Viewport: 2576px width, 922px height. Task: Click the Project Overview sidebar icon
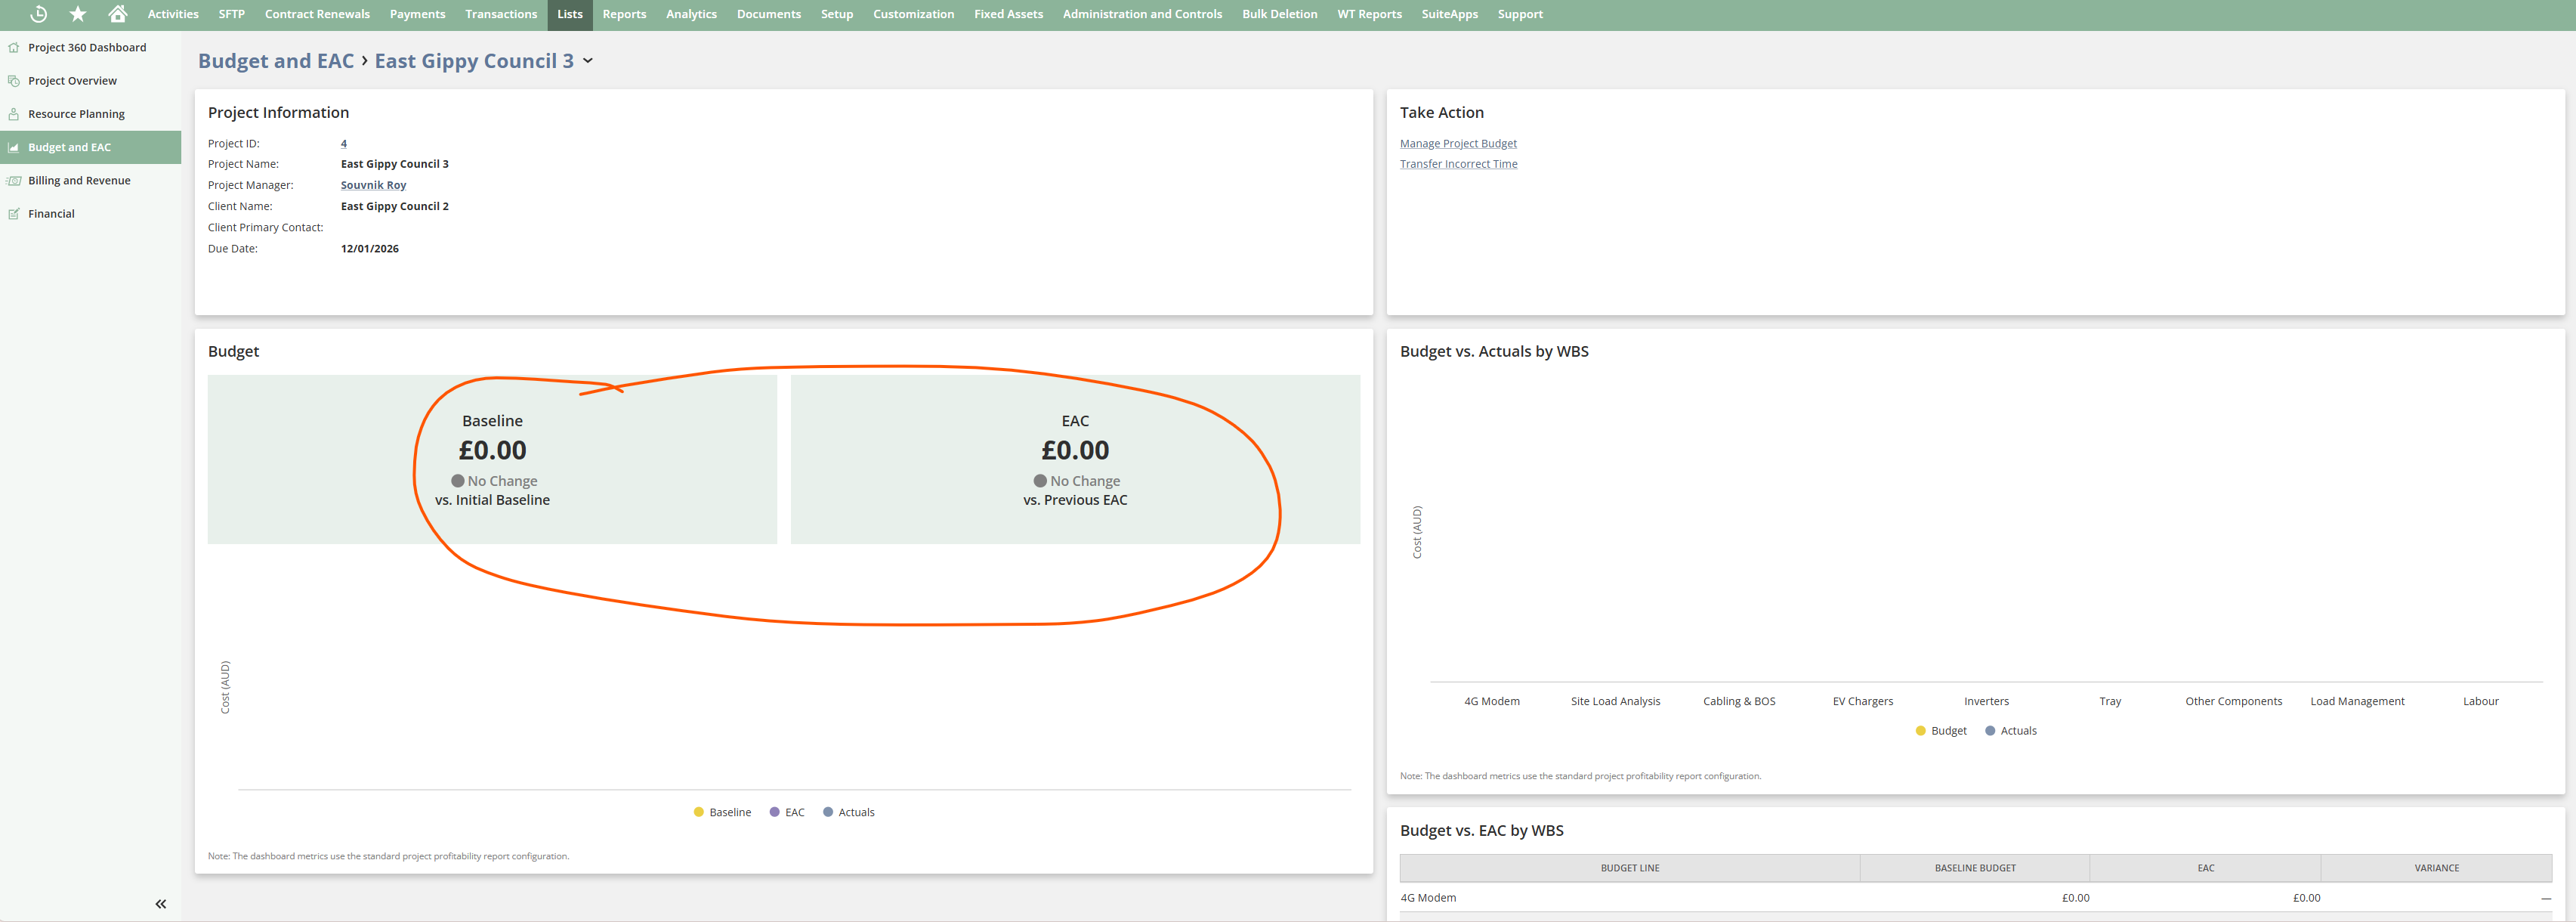14,80
